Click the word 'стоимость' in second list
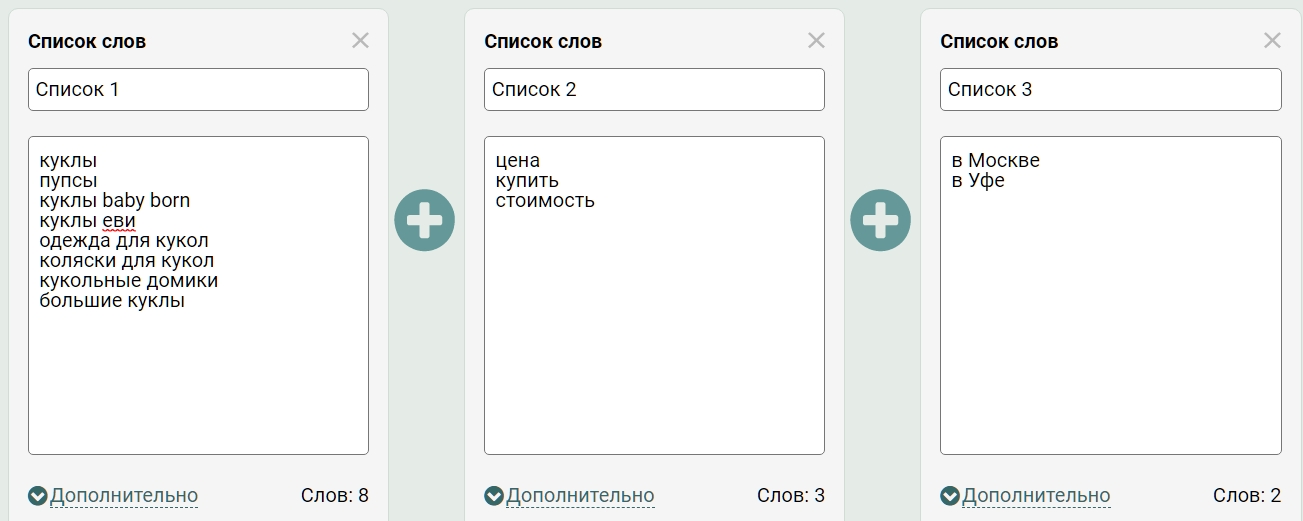Image resolution: width=1303 pixels, height=521 pixels. (545, 200)
